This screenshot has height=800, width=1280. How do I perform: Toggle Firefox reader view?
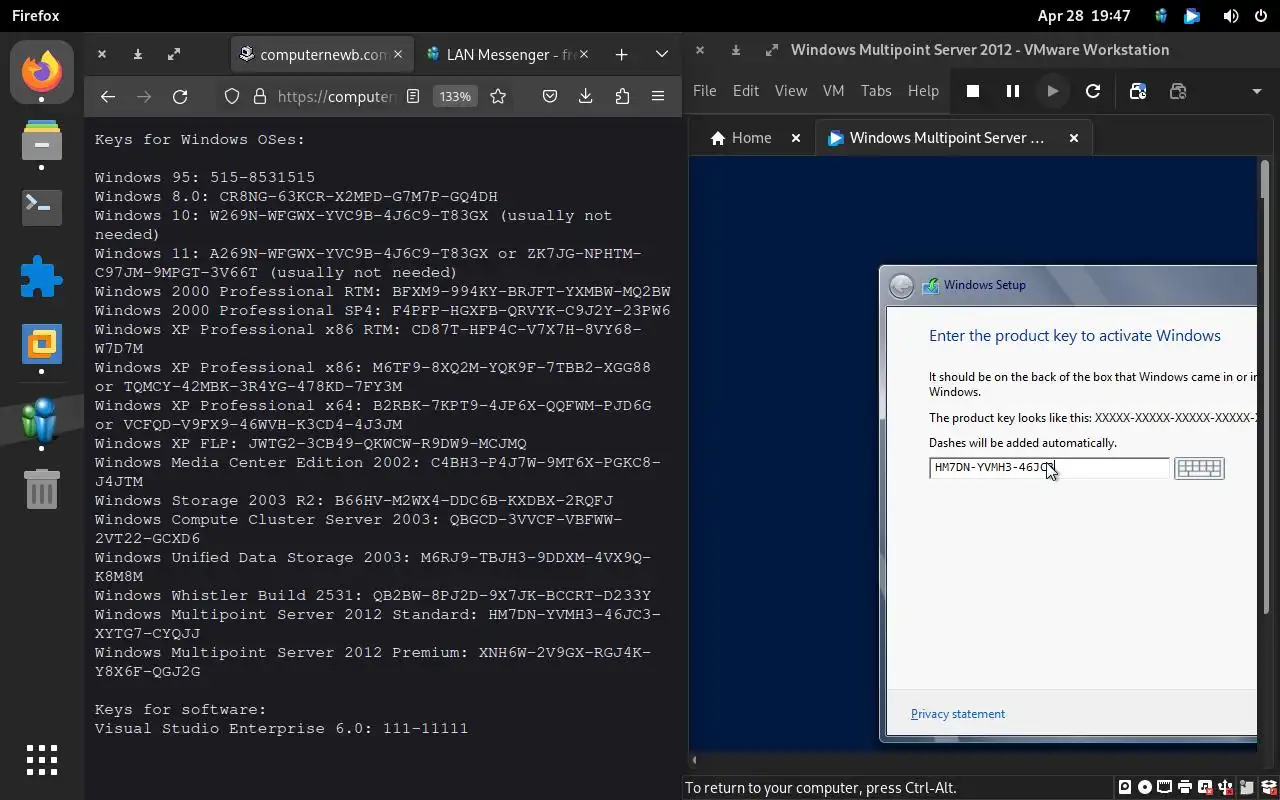pos(413,96)
